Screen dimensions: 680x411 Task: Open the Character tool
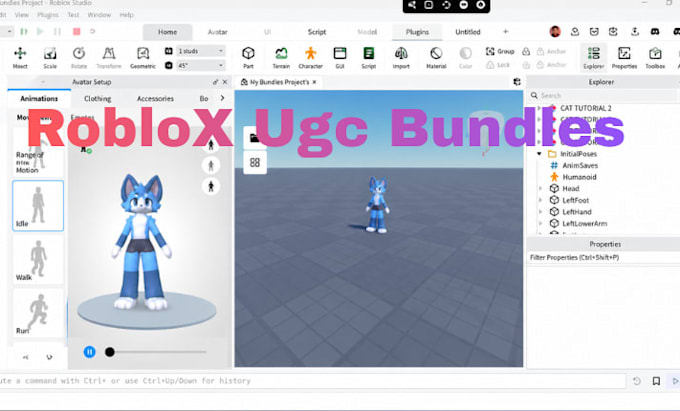pyautogui.click(x=311, y=58)
